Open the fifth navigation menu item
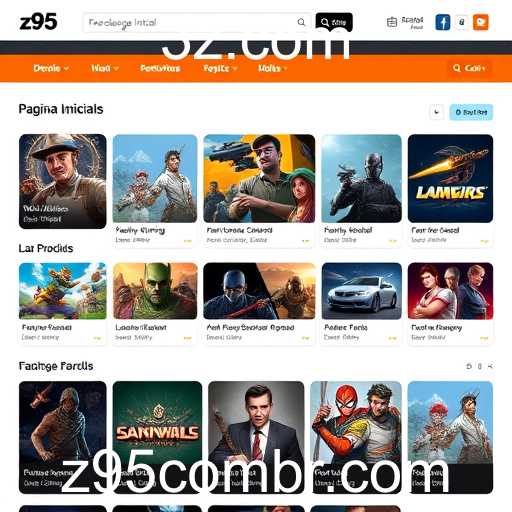The height and width of the screenshot is (512, 512). click(272, 68)
